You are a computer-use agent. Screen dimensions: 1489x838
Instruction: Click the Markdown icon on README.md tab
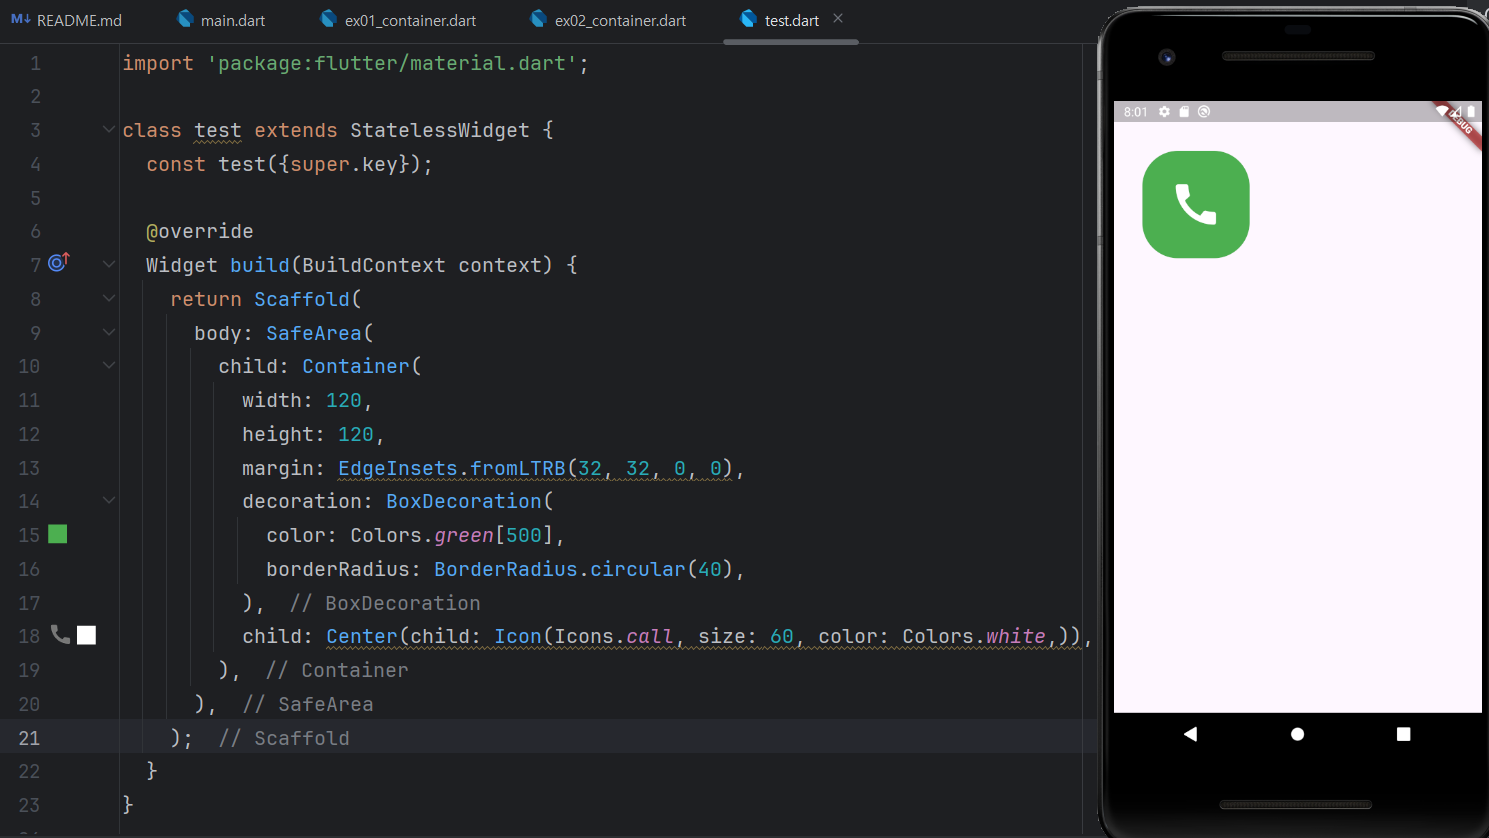coord(21,19)
